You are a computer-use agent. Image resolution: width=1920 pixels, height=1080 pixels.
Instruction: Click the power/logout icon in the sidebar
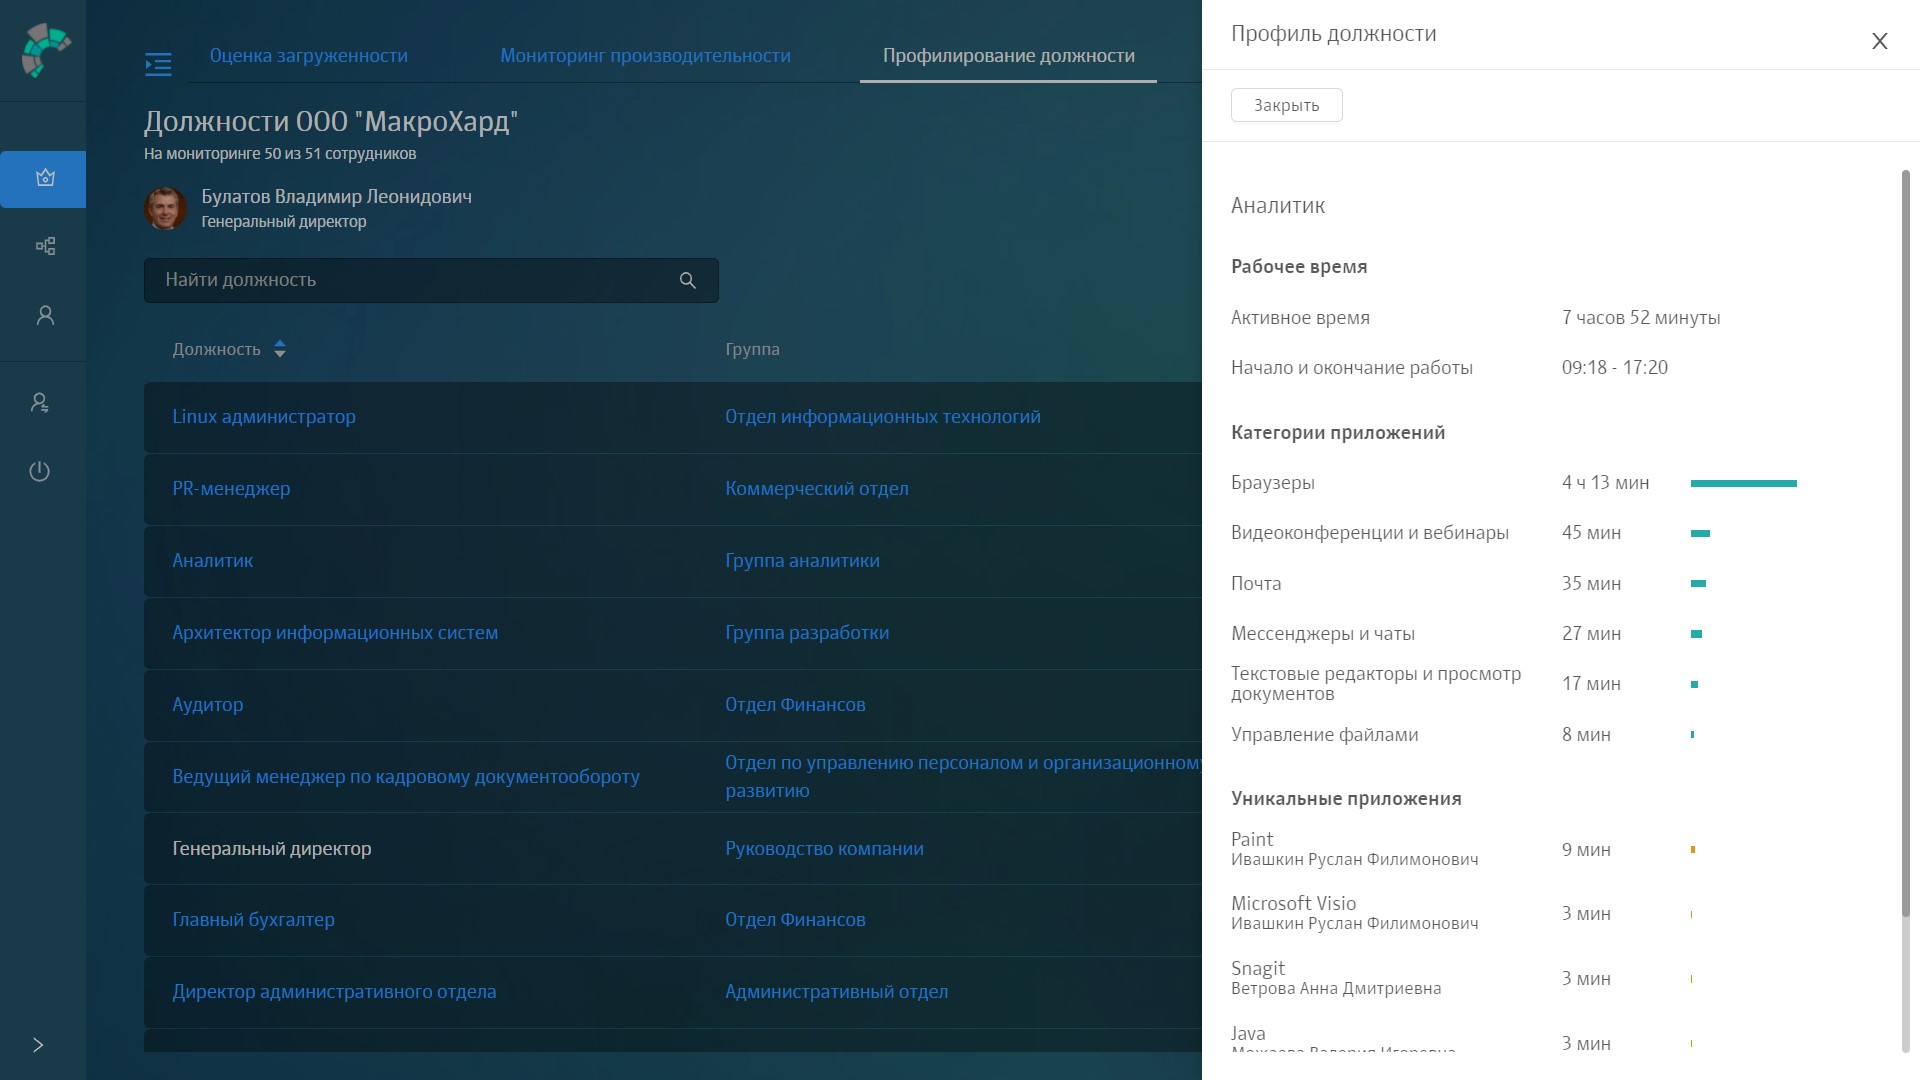[40, 472]
